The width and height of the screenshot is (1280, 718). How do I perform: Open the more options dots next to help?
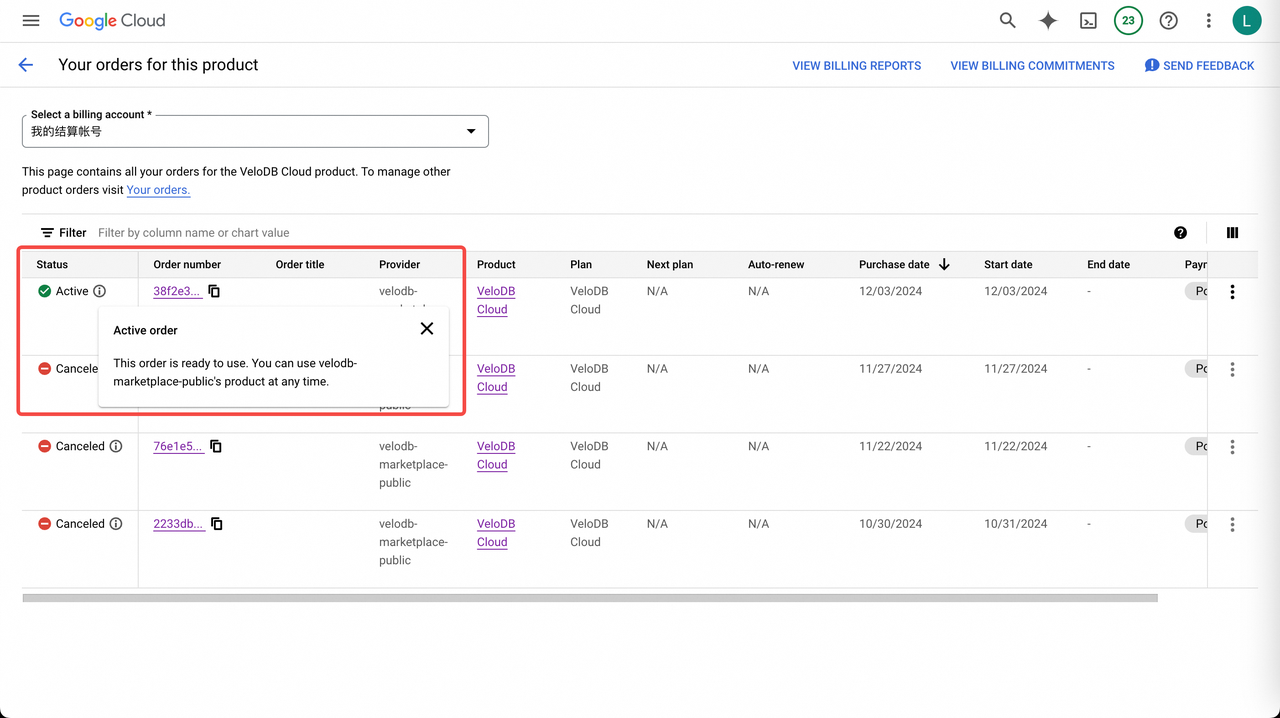click(1208, 20)
